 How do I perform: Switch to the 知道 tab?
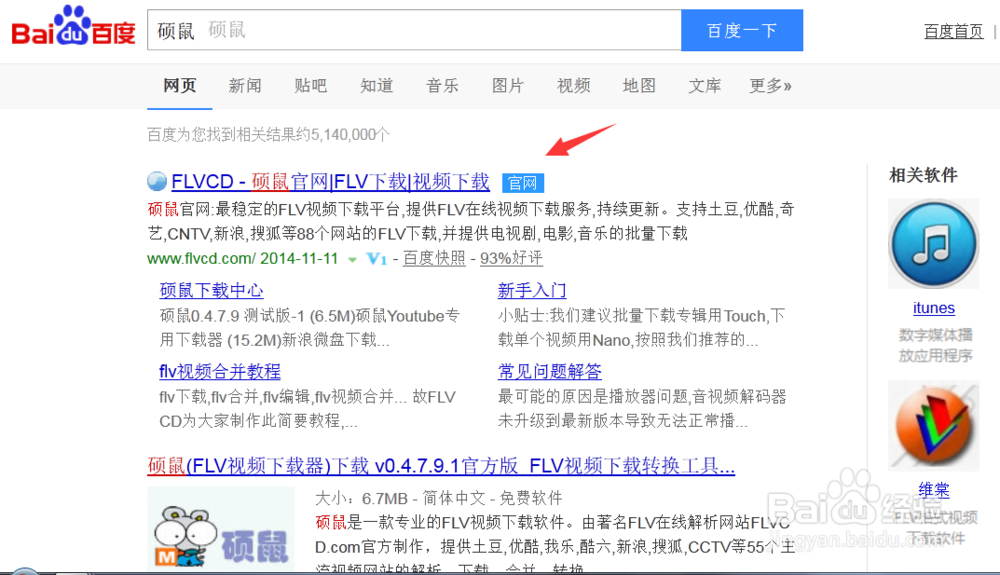pyautogui.click(x=376, y=85)
